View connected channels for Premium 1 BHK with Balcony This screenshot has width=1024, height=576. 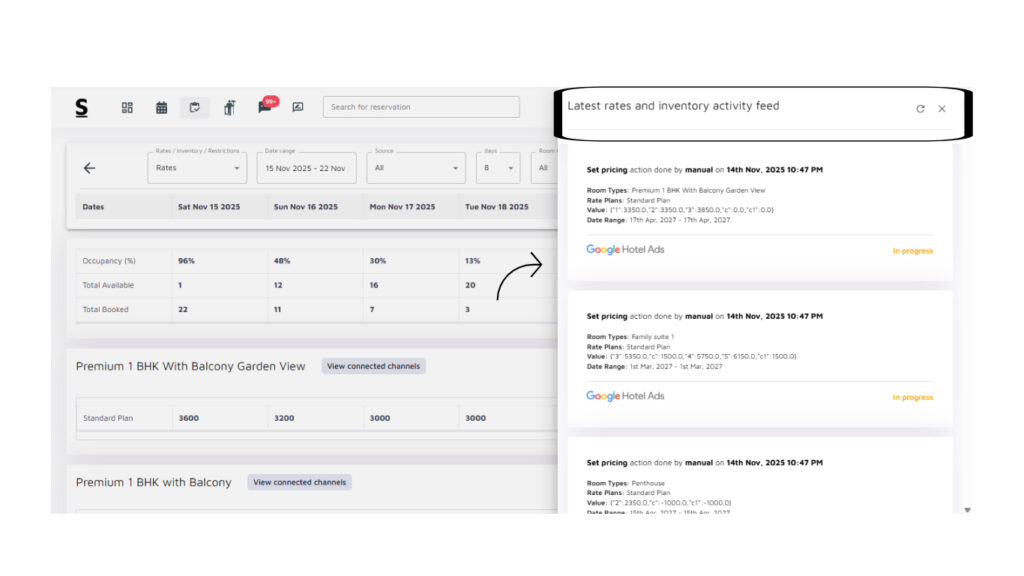click(299, 482)
